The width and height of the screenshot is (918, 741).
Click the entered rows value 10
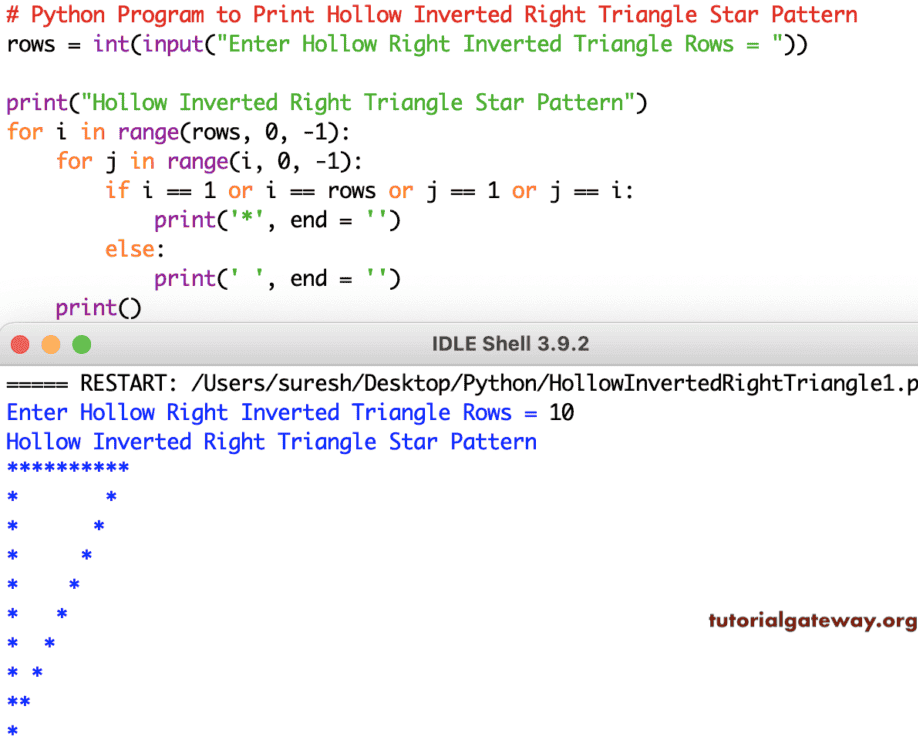point(561,412)
